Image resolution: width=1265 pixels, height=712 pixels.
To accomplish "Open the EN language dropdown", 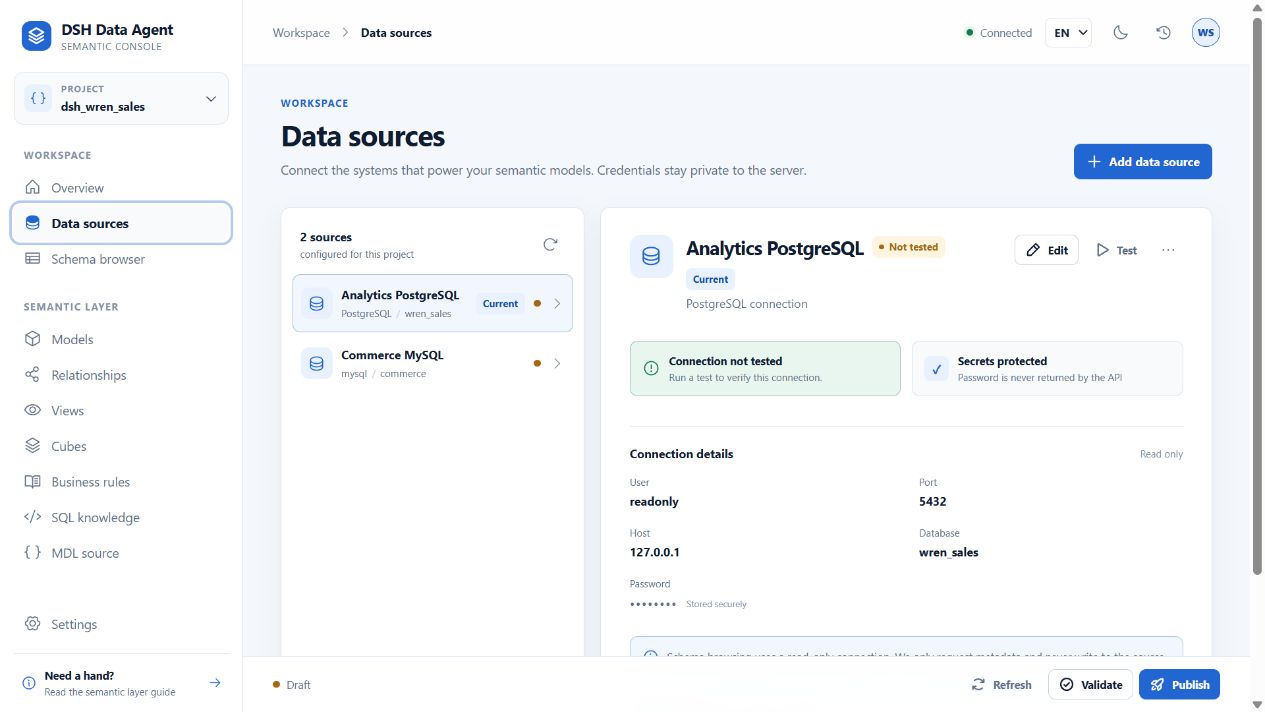I will pos(1068,33).
